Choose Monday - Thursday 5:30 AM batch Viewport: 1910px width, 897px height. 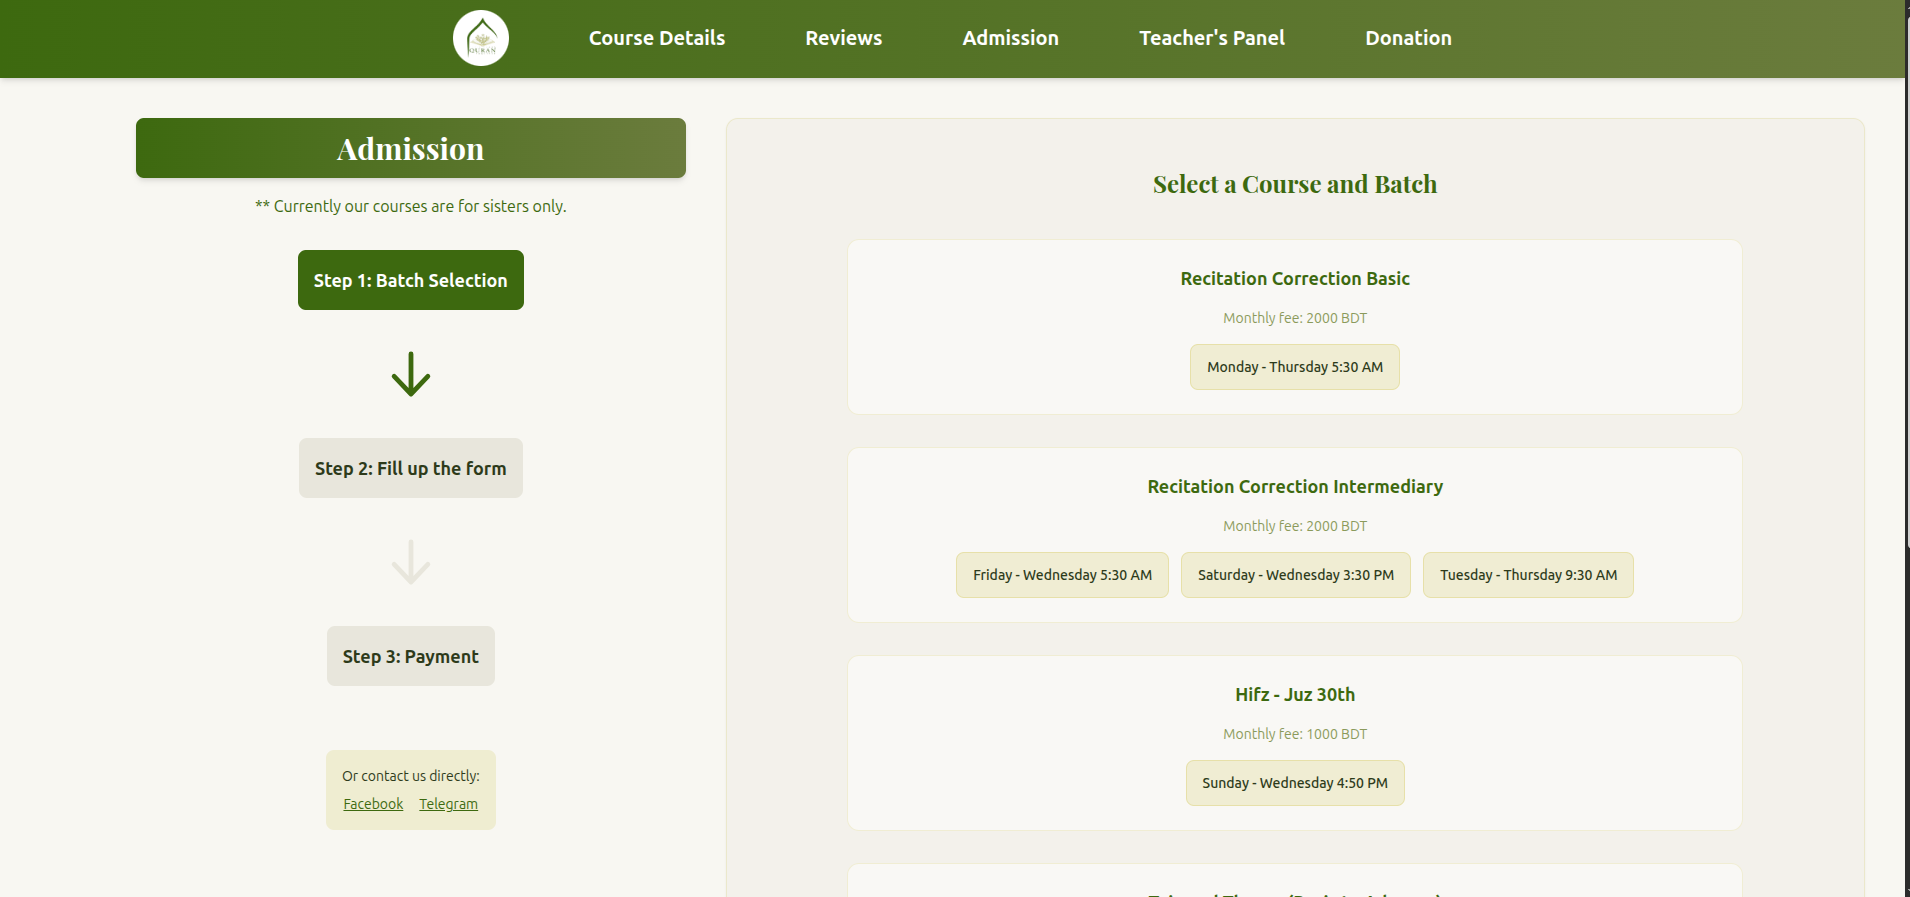pyautogui.click(x=1295, y=367)
